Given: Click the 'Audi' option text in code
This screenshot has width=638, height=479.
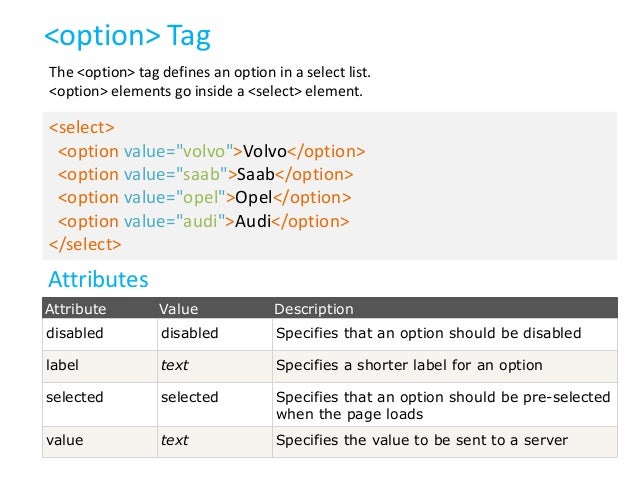Looking at the screenshot, I should point(253,221).
